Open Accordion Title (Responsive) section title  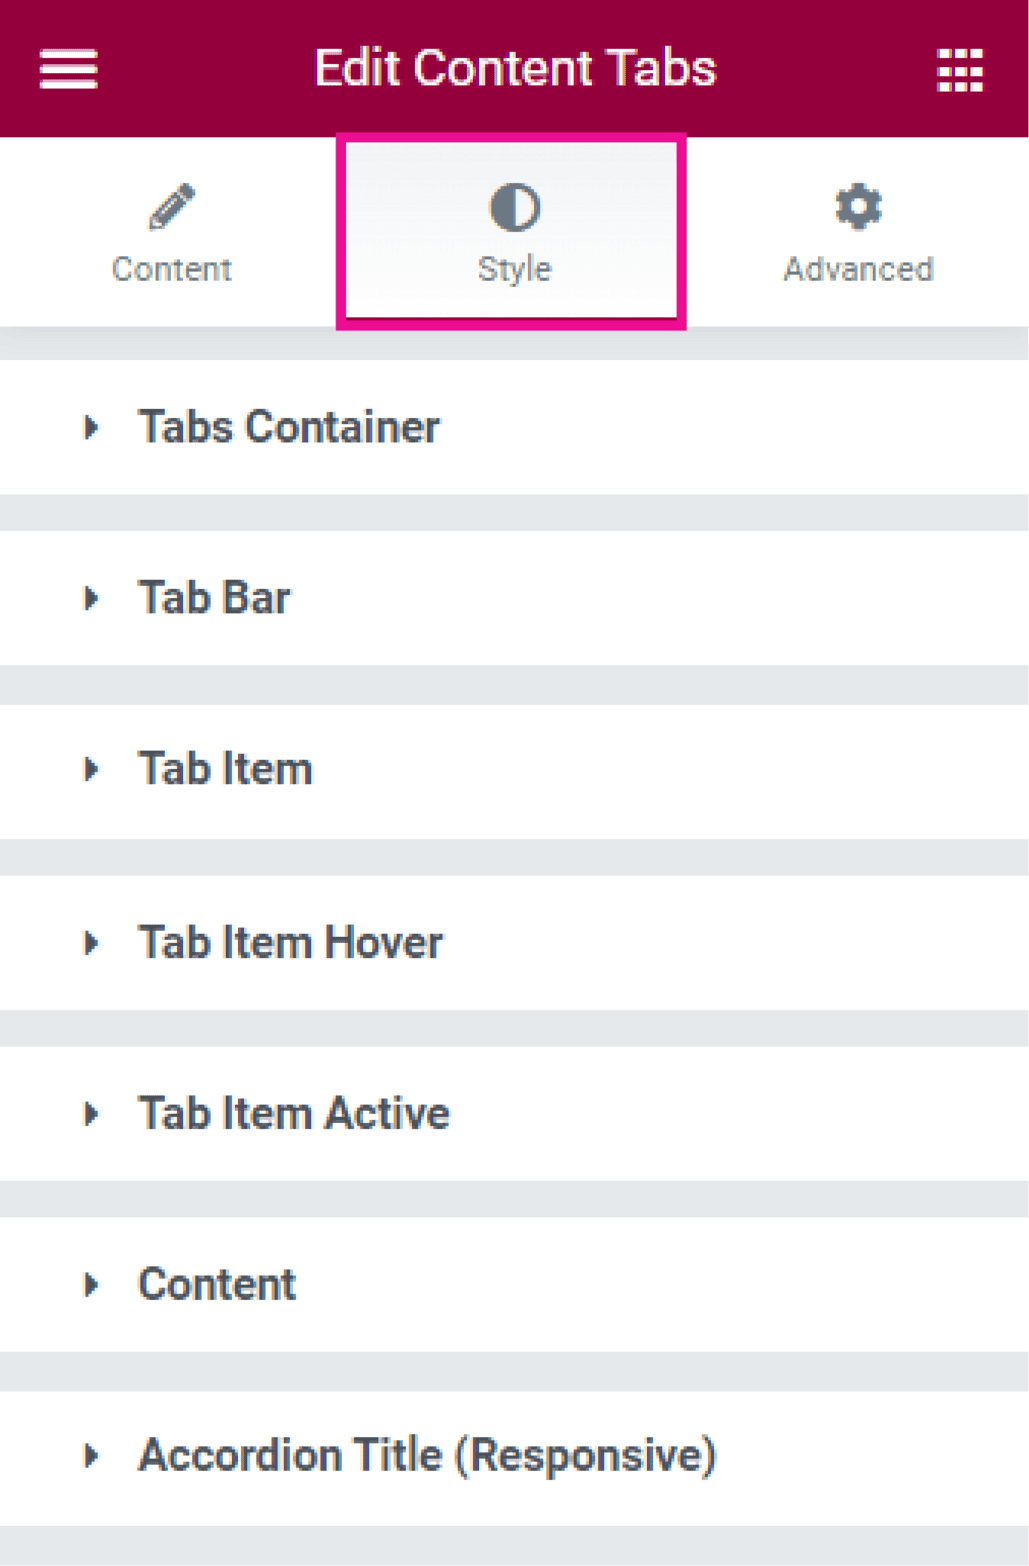click(427, 1455)
